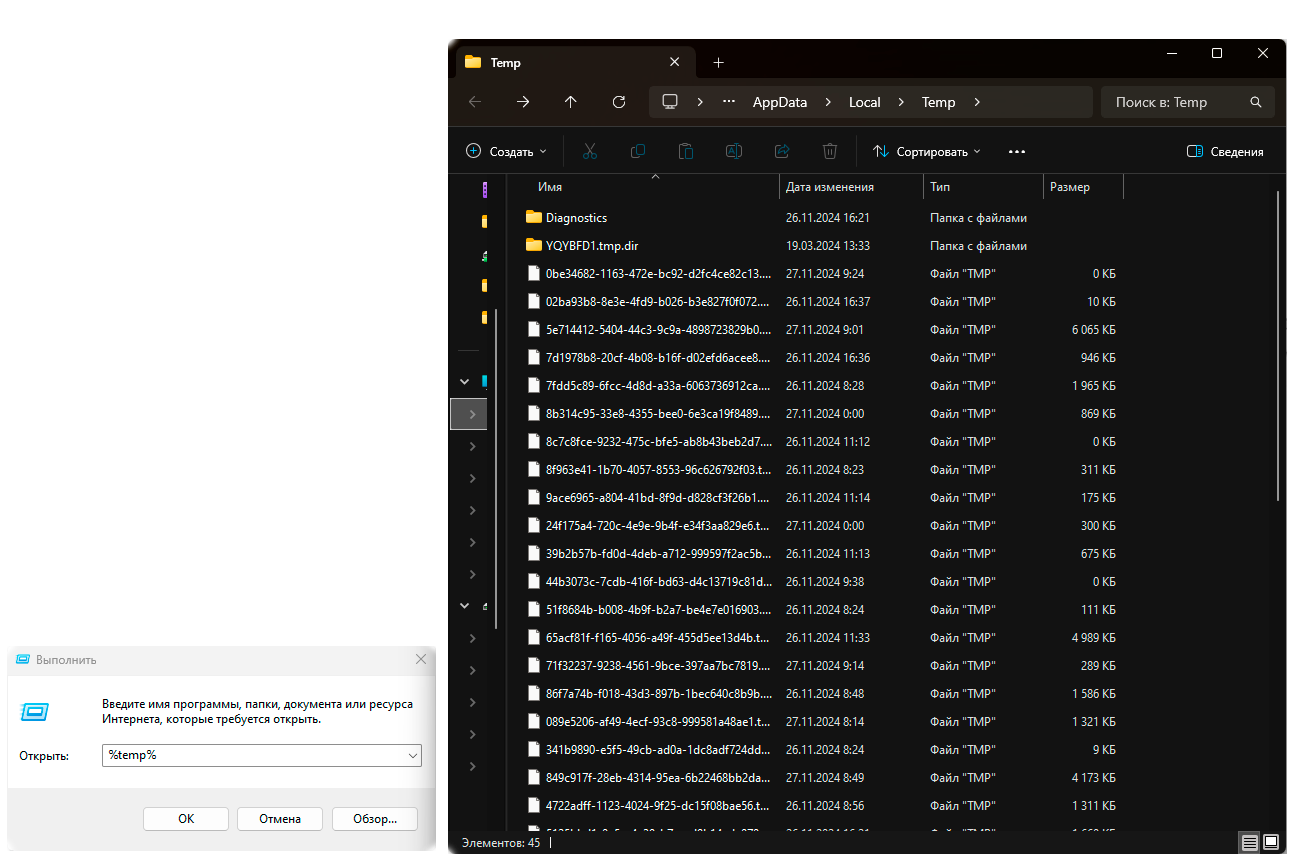Open the Создать dropdown menu

(506, 152)
